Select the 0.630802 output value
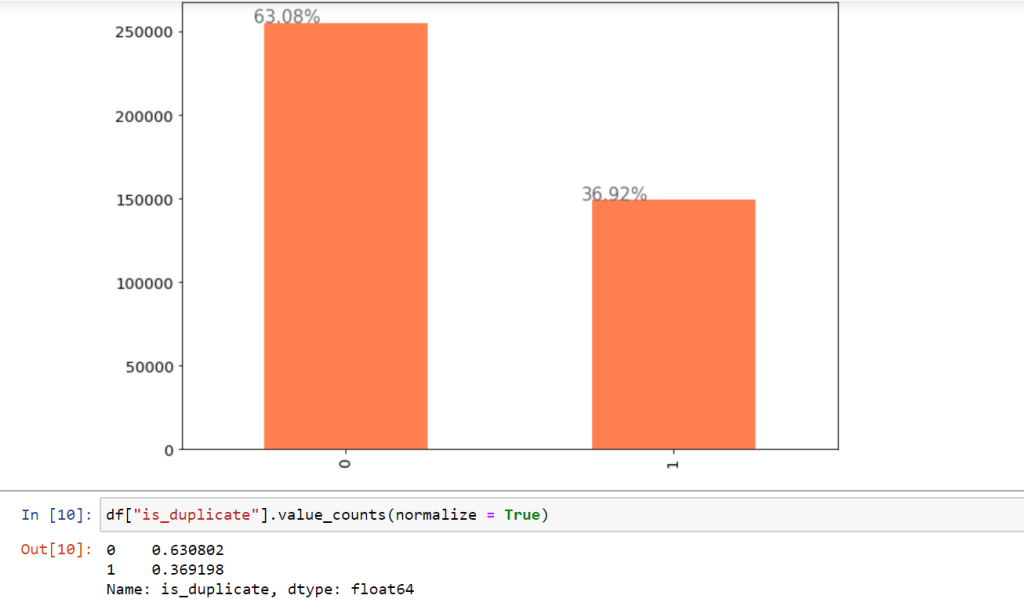Viewport: 1024px width, 606px height. [x=188, y=550]
